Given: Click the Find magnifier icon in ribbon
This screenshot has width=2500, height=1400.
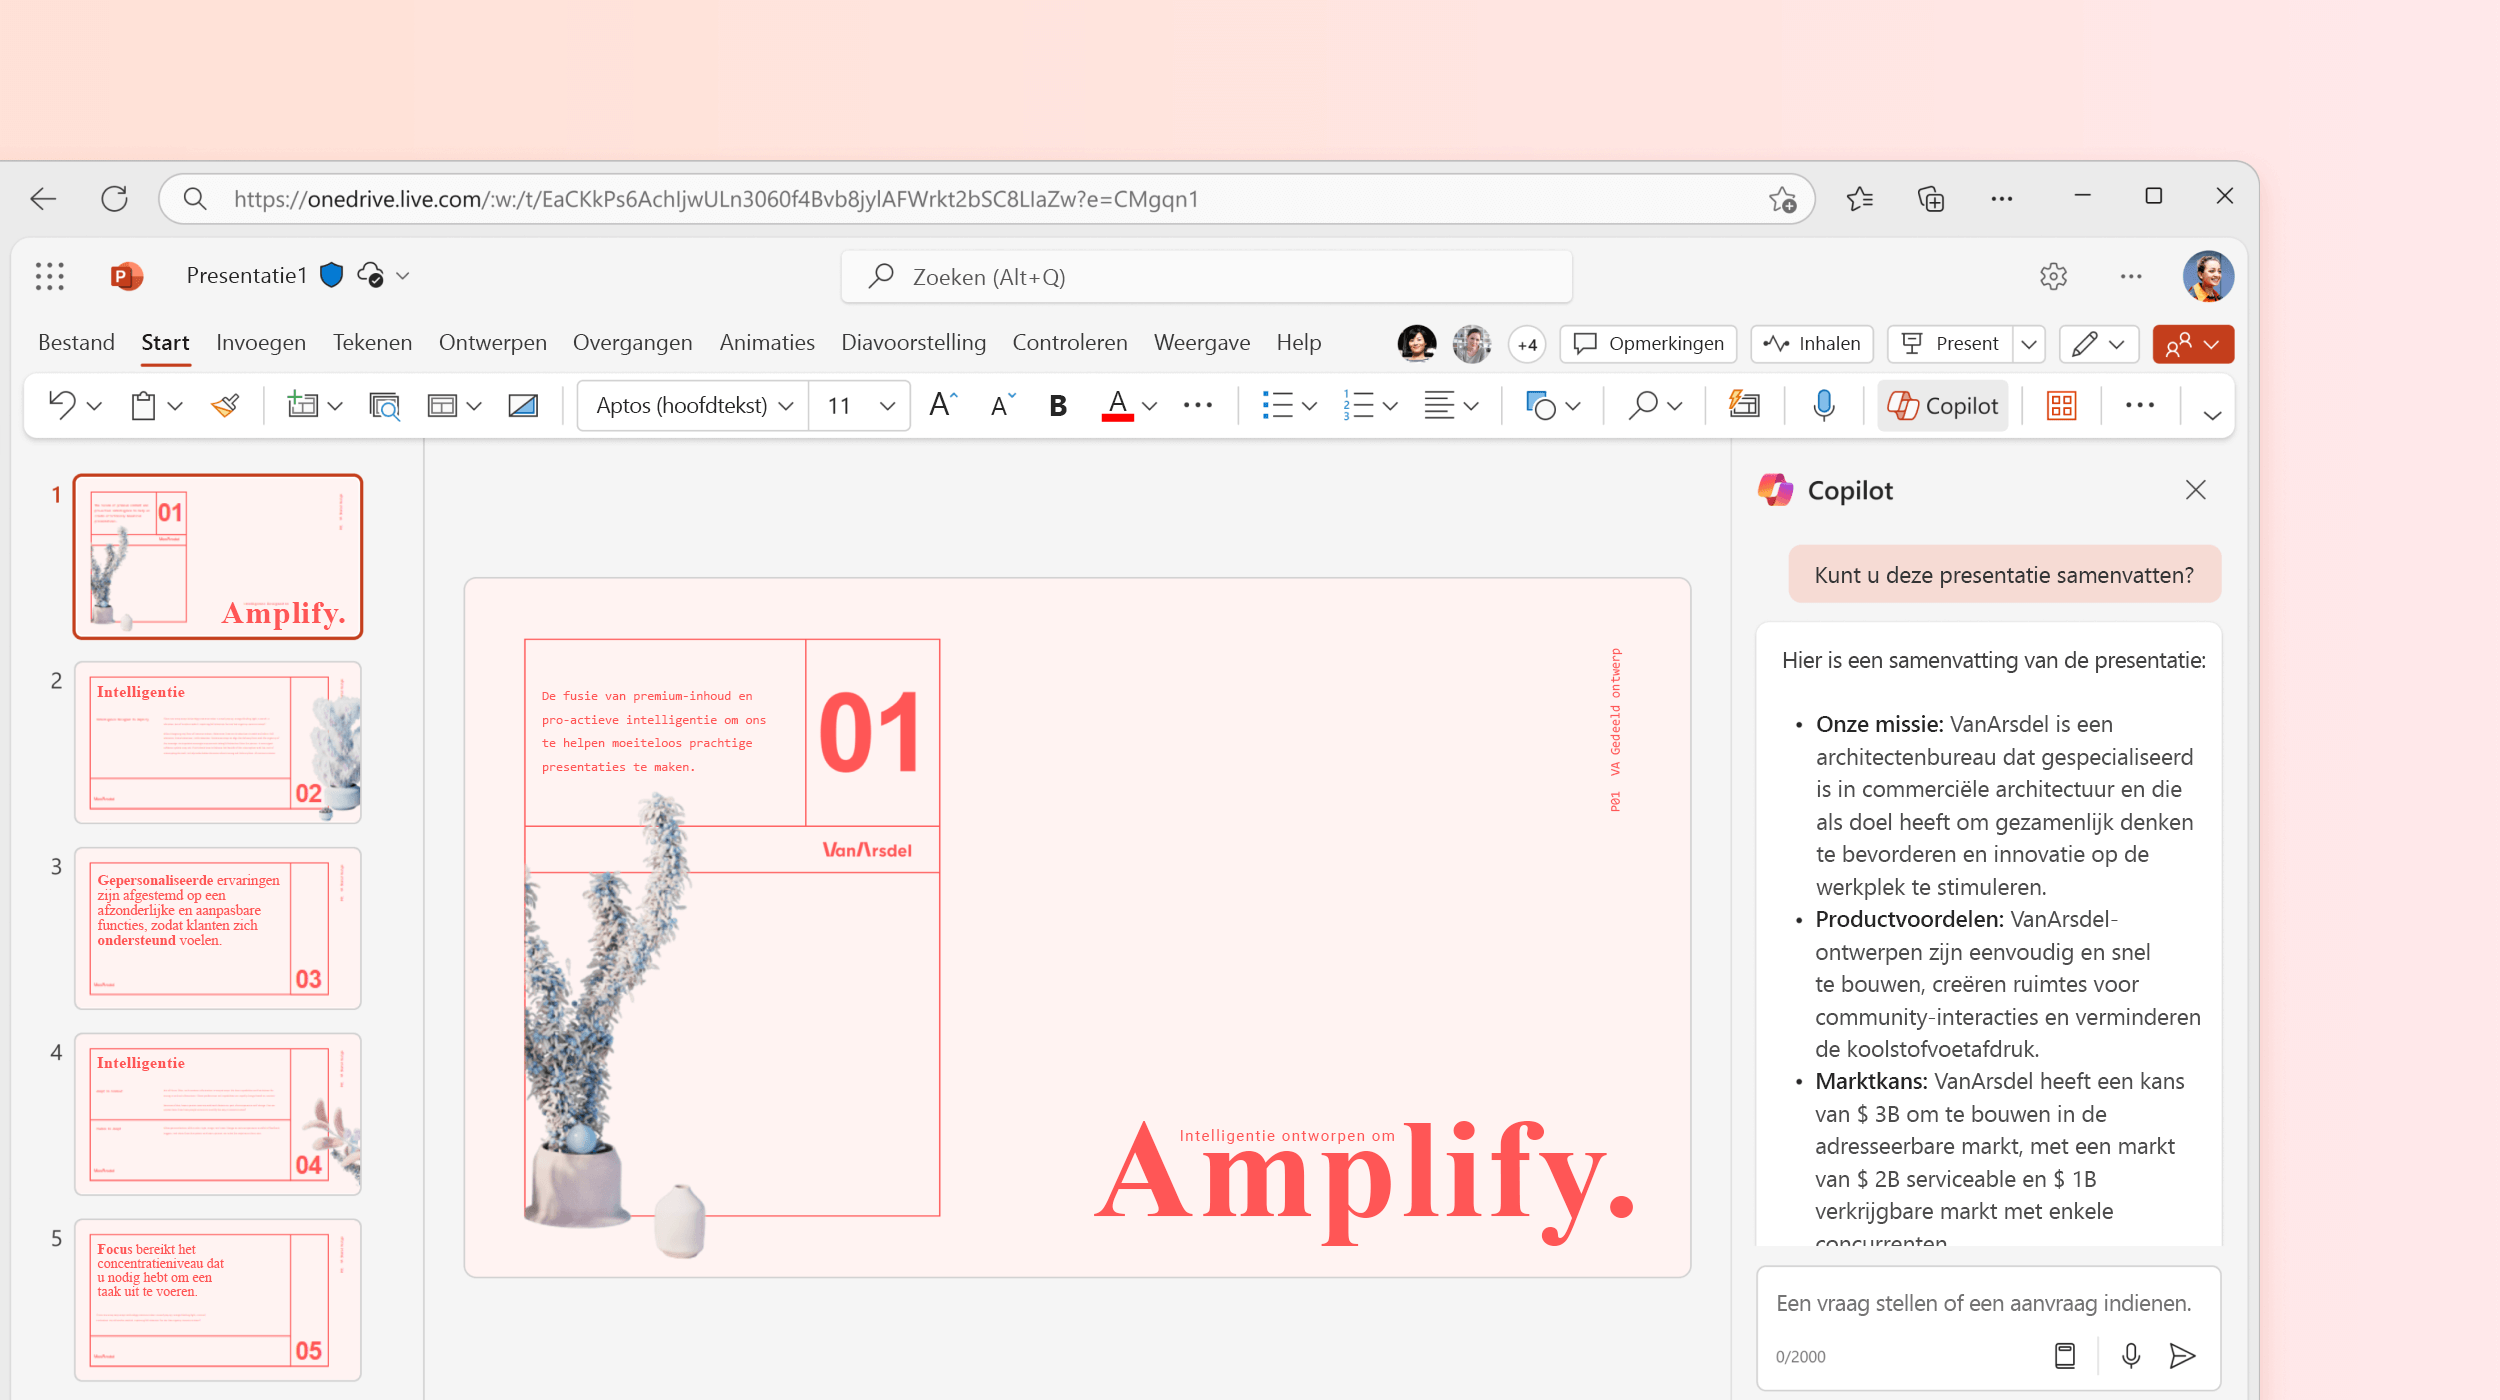Looking at the screenshot, I should [1643, 405].
